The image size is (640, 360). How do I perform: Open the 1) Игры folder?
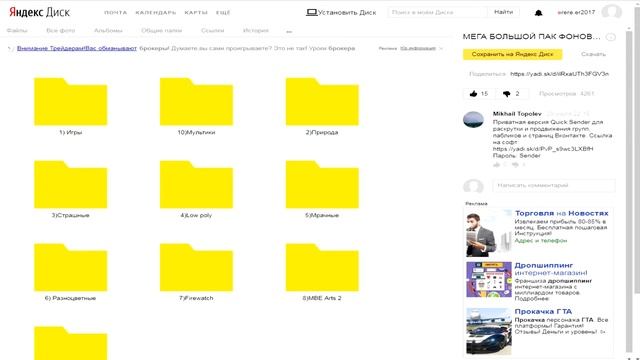point(71,102)
